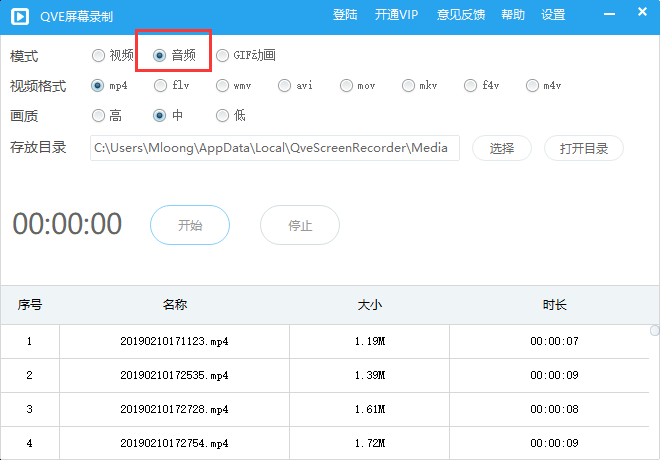Viewport: 660px width, 460px height.
Task: Close the QVE屏幕录制 window
Action: point(642,12)
